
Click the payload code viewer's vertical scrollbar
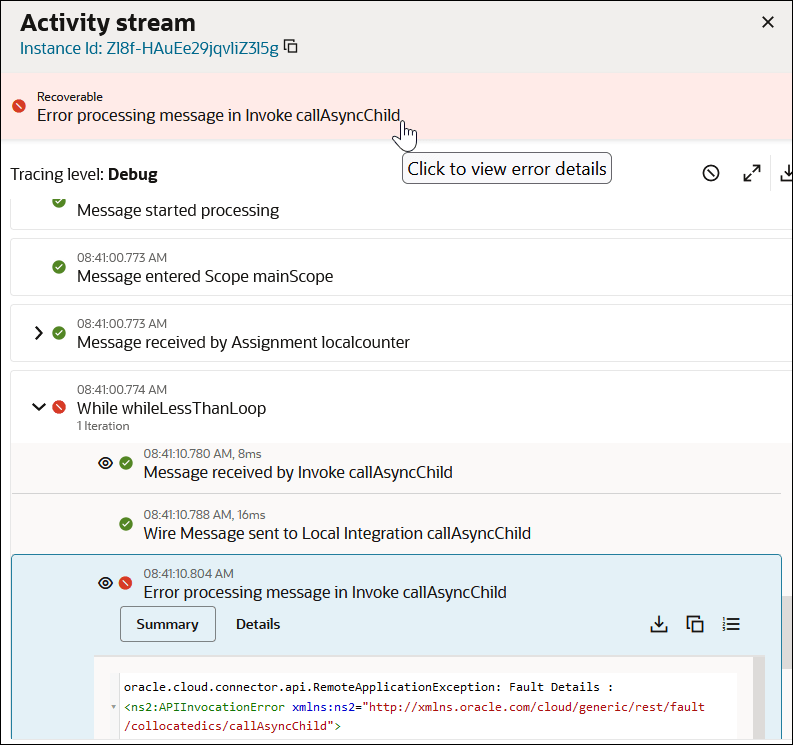[x=759, y=698]
